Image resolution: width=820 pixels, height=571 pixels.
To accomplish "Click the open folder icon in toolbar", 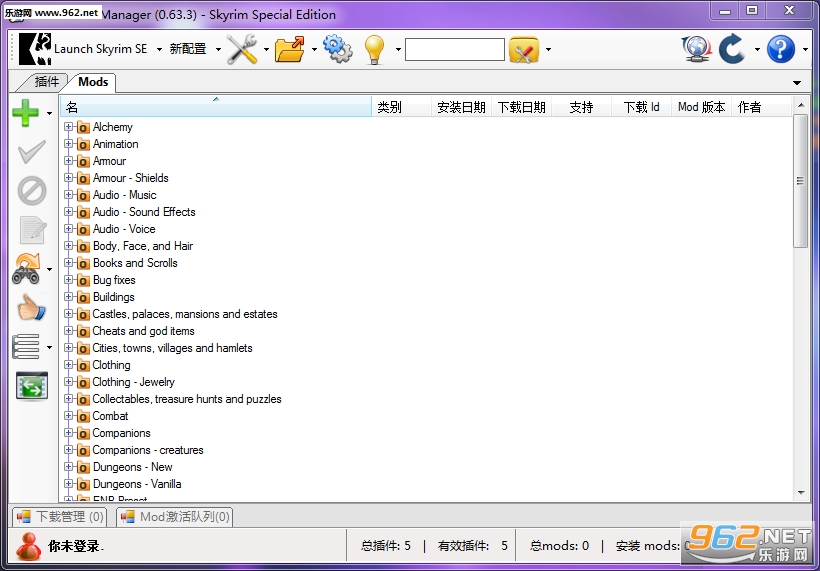I will coord(290,49).
